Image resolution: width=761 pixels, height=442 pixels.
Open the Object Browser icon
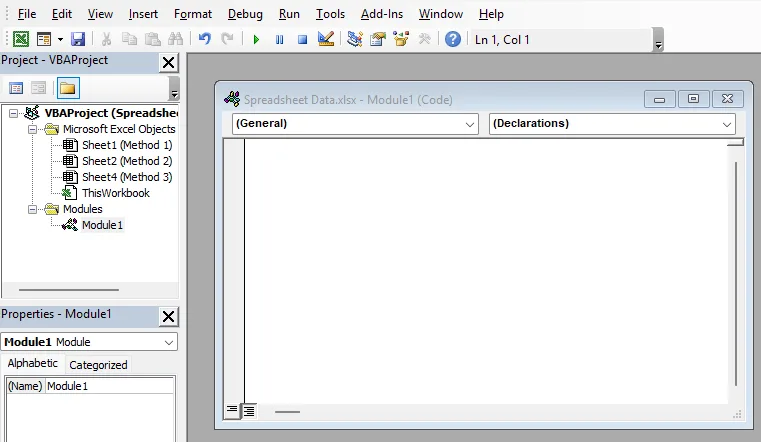click(401, 39)
